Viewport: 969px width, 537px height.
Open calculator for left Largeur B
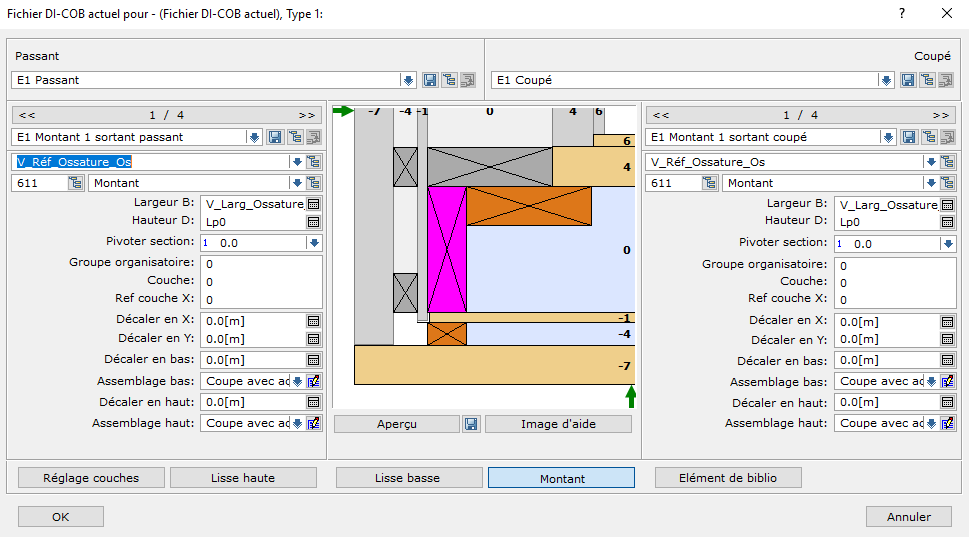313,204
